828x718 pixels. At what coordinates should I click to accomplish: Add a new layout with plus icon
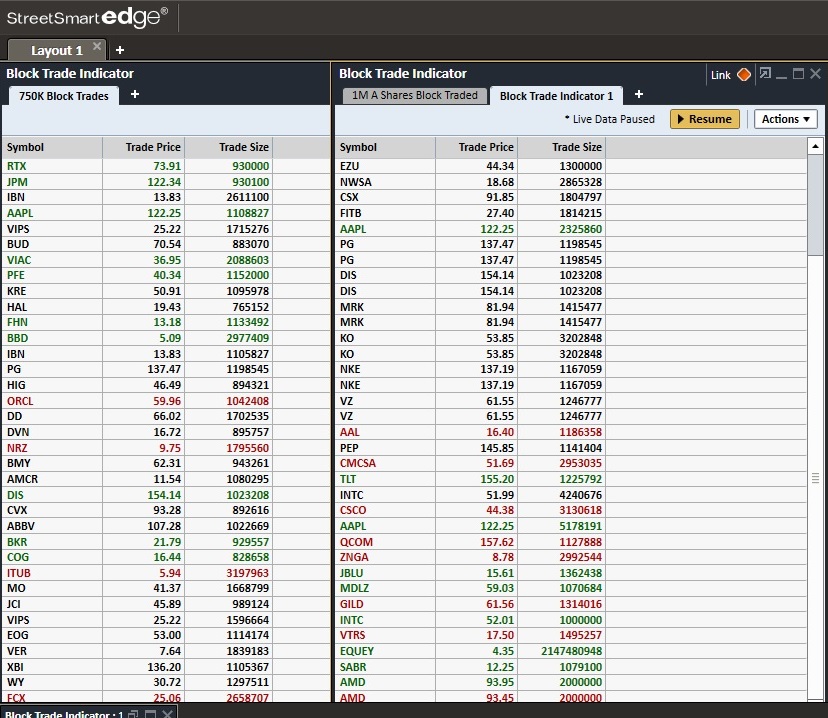(120, 50)
